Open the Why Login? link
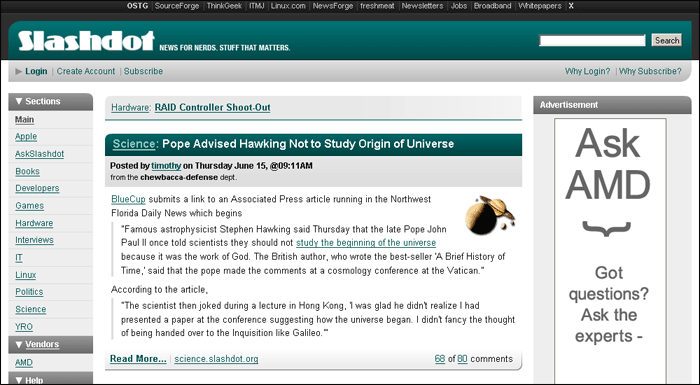 [x=588, y=71]
